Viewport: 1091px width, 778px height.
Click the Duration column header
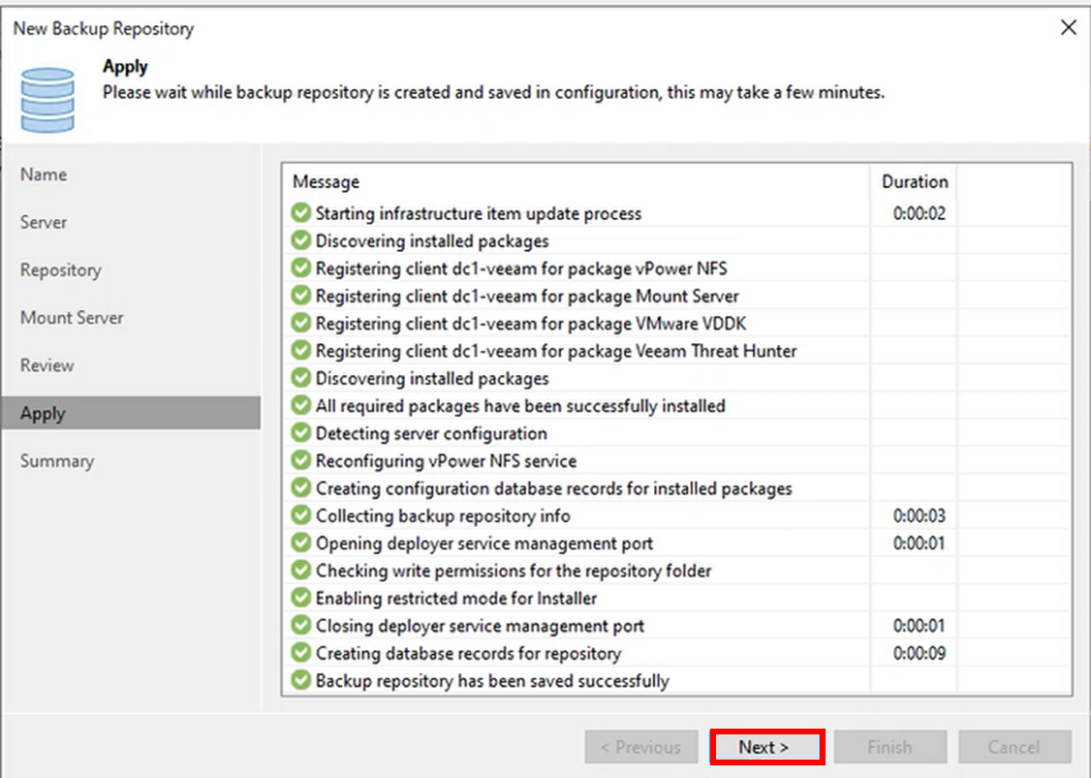coord(914,182)
